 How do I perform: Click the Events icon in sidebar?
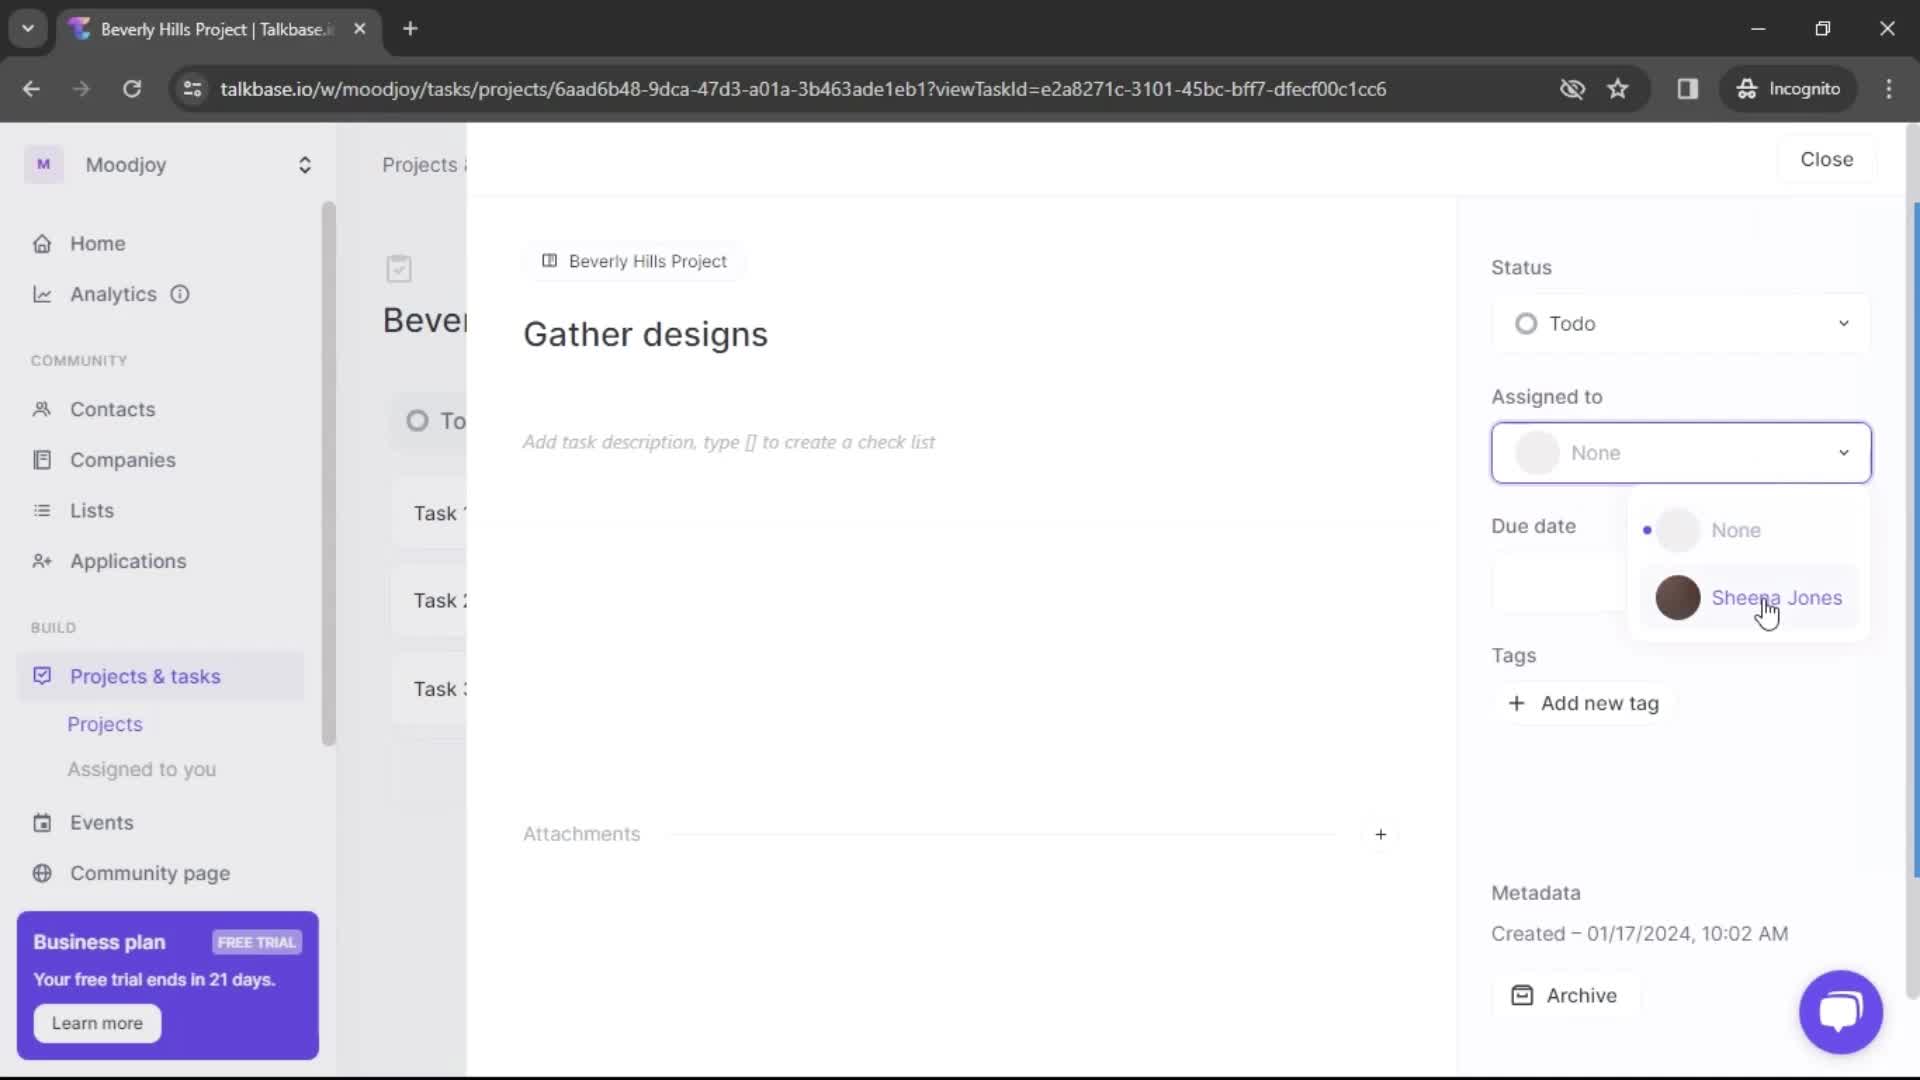tap(41, 822)
